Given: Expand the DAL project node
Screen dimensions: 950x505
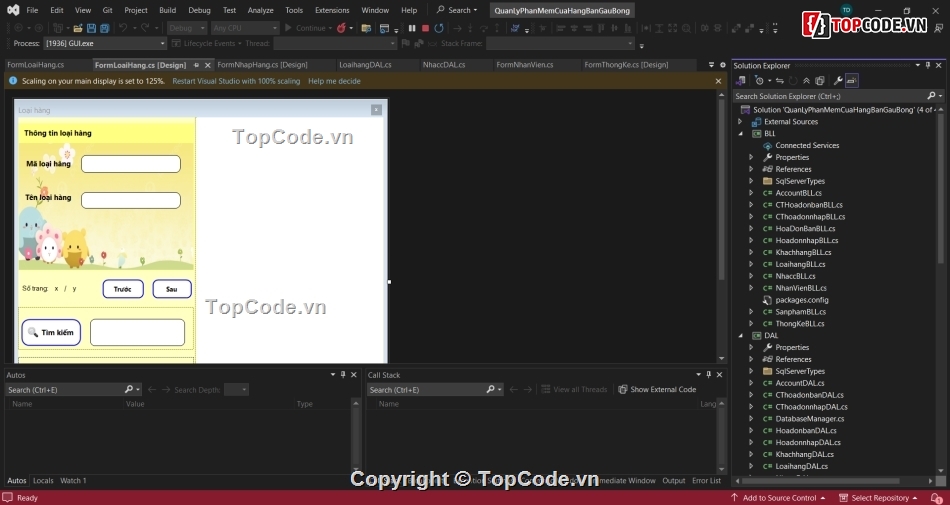Looking at the screenshot, I should [x=741, y=336].
